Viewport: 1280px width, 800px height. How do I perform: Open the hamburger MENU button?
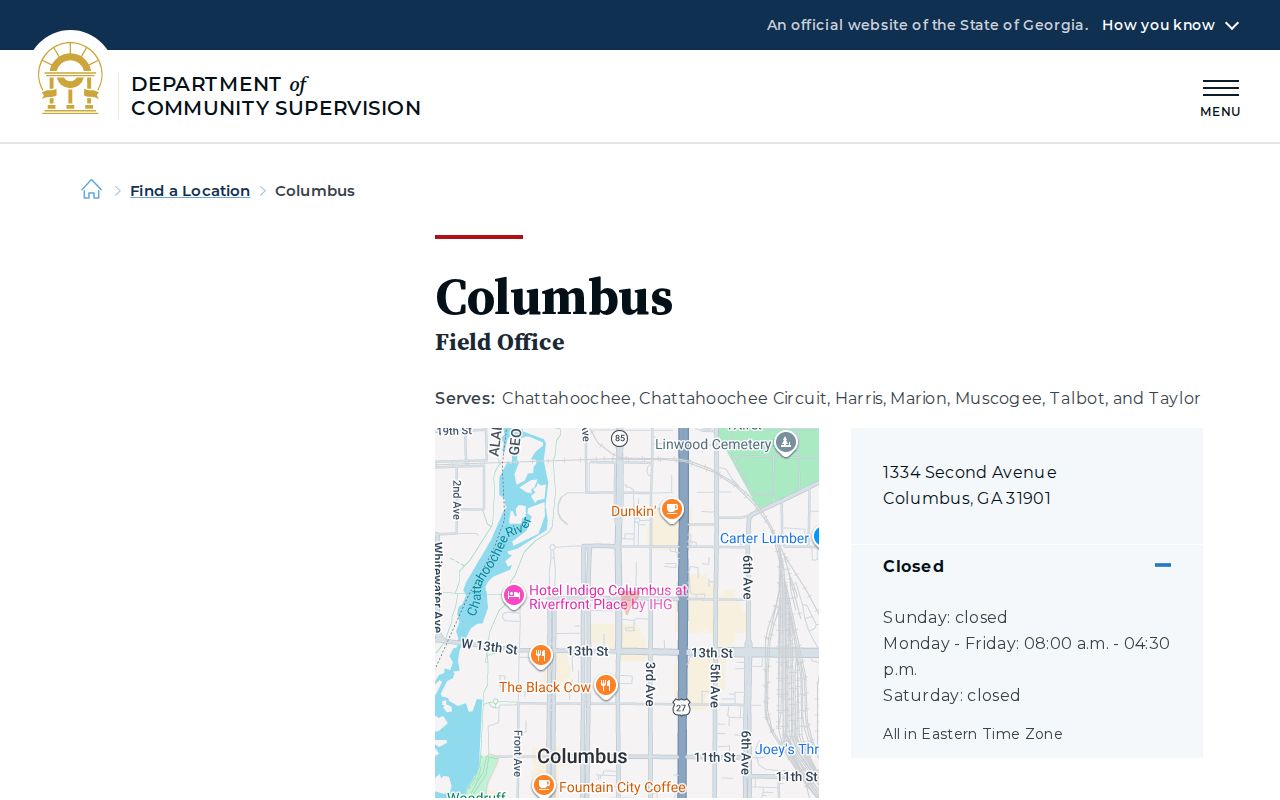pos(1220,98)
